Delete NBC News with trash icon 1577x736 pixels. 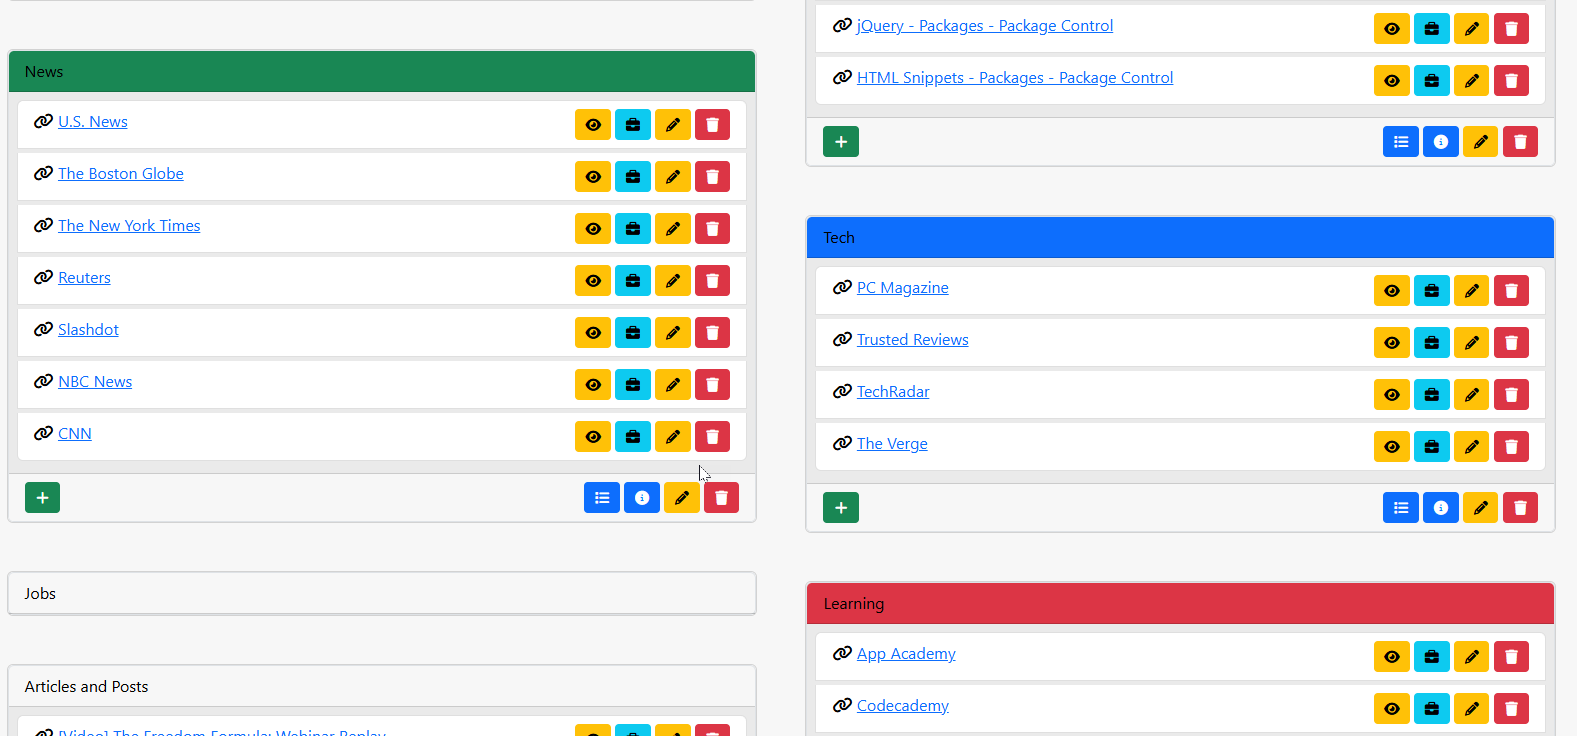(713, 385)
